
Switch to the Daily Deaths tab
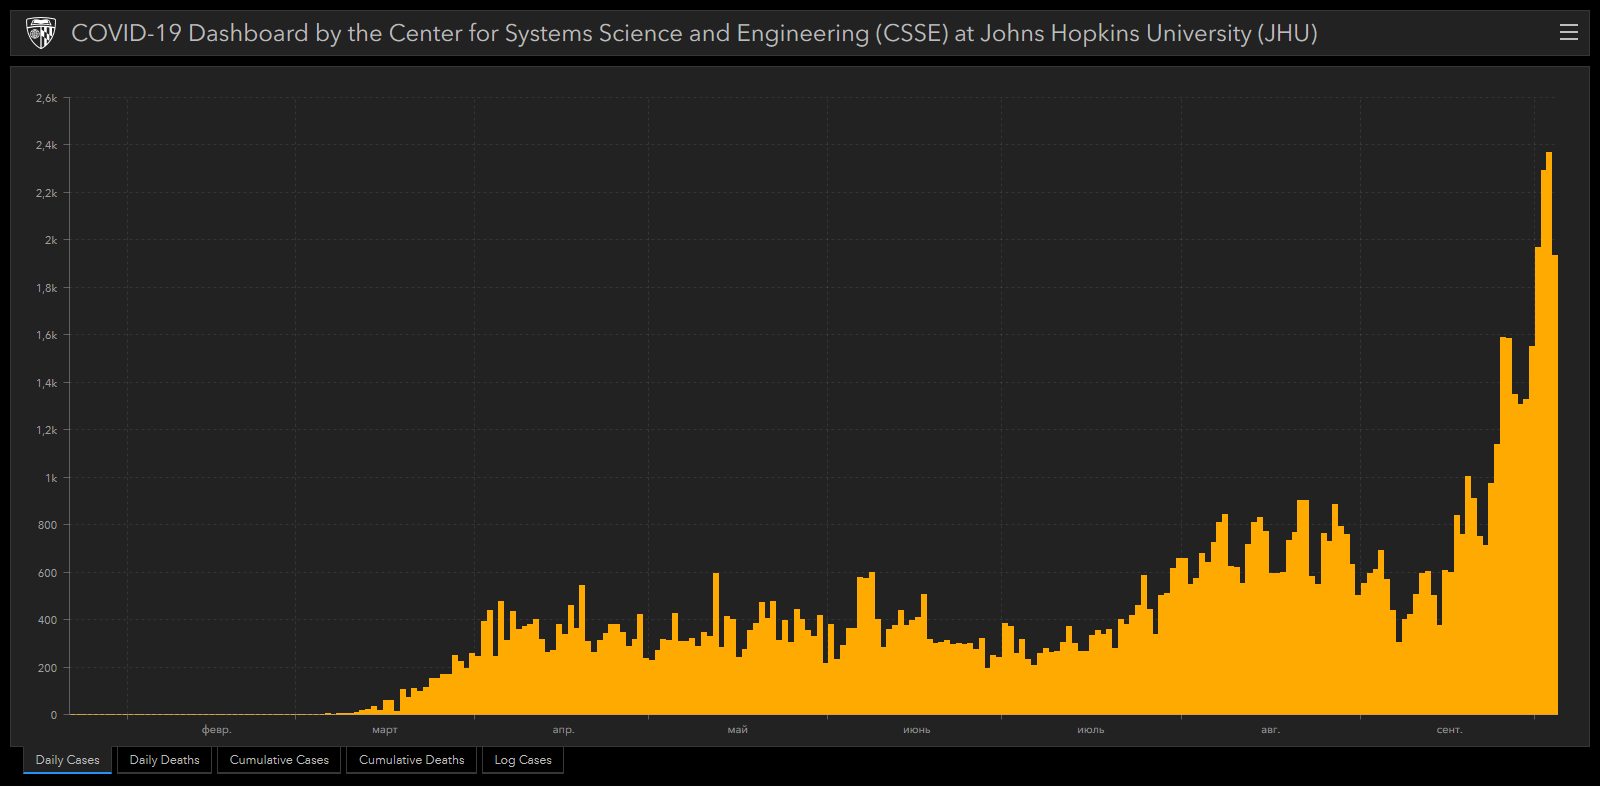pyautogui.click(x=165, y=760)
